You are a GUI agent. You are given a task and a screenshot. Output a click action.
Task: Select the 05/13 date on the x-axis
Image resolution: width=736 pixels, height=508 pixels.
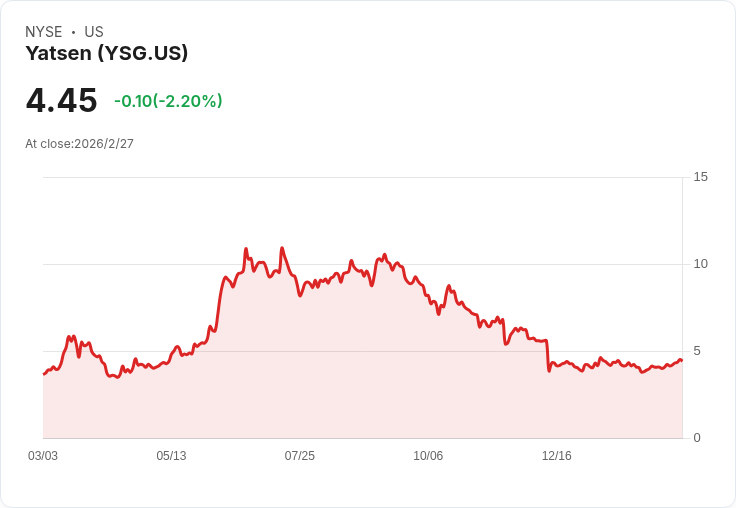coord(171,456)
